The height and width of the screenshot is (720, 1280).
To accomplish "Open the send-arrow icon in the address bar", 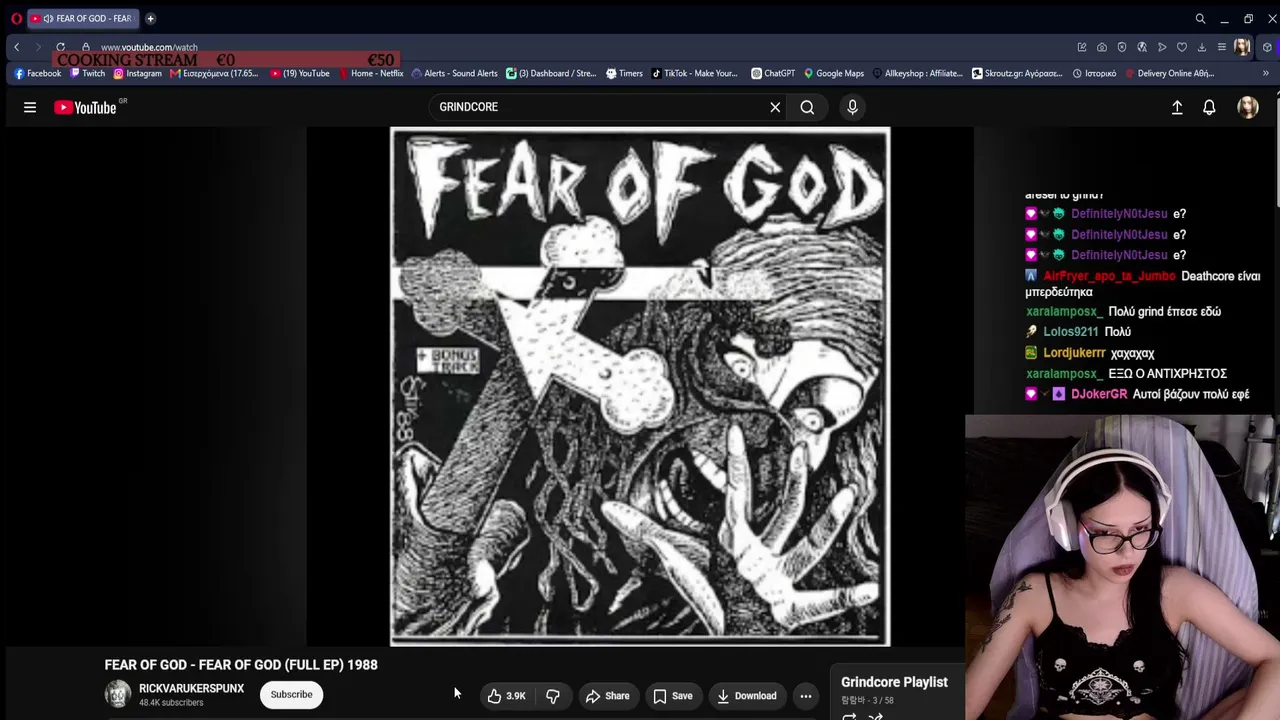I will [1162, 47].
